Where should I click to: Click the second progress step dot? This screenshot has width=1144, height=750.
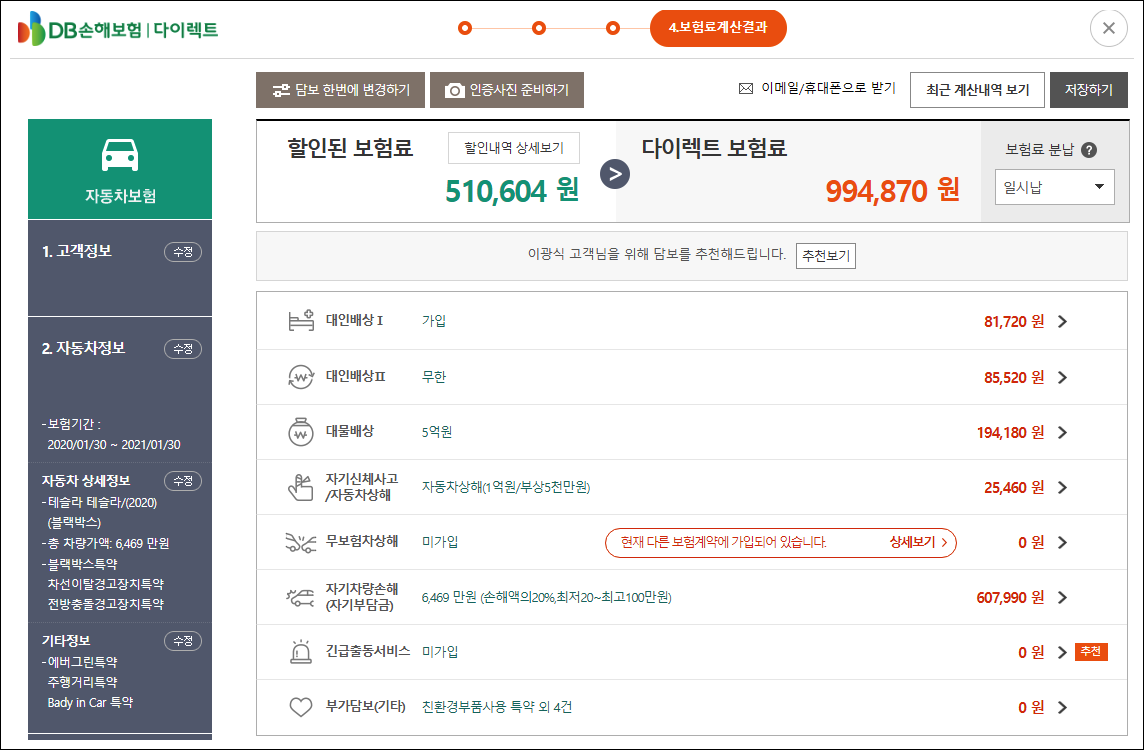538,28
